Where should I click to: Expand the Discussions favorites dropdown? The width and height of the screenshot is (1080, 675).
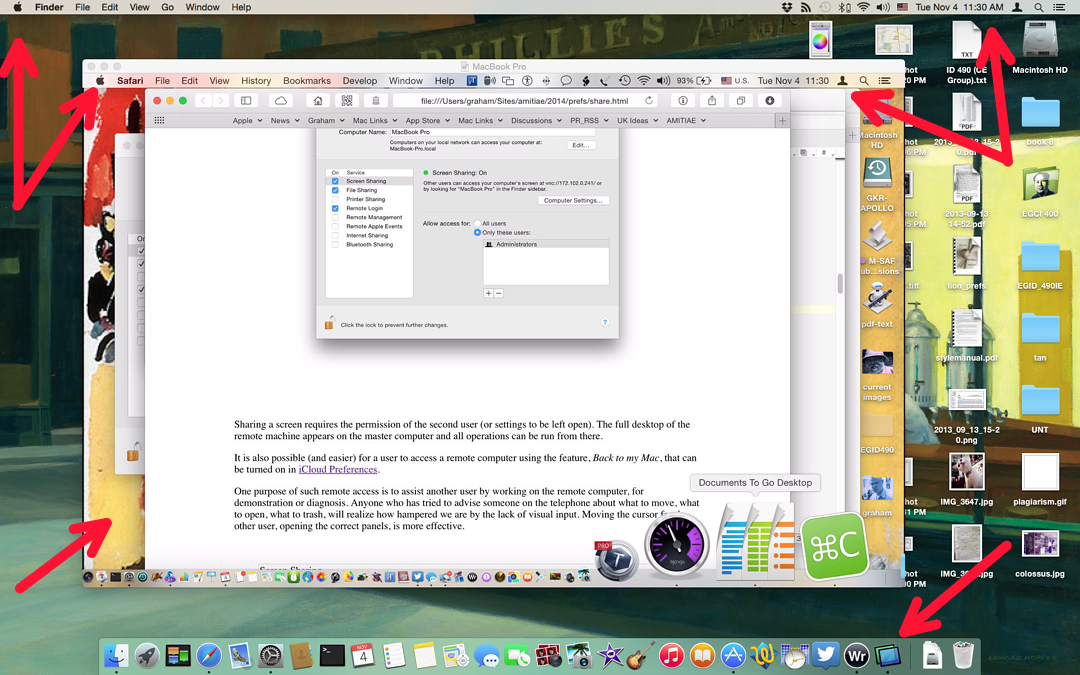coord(536,121)
